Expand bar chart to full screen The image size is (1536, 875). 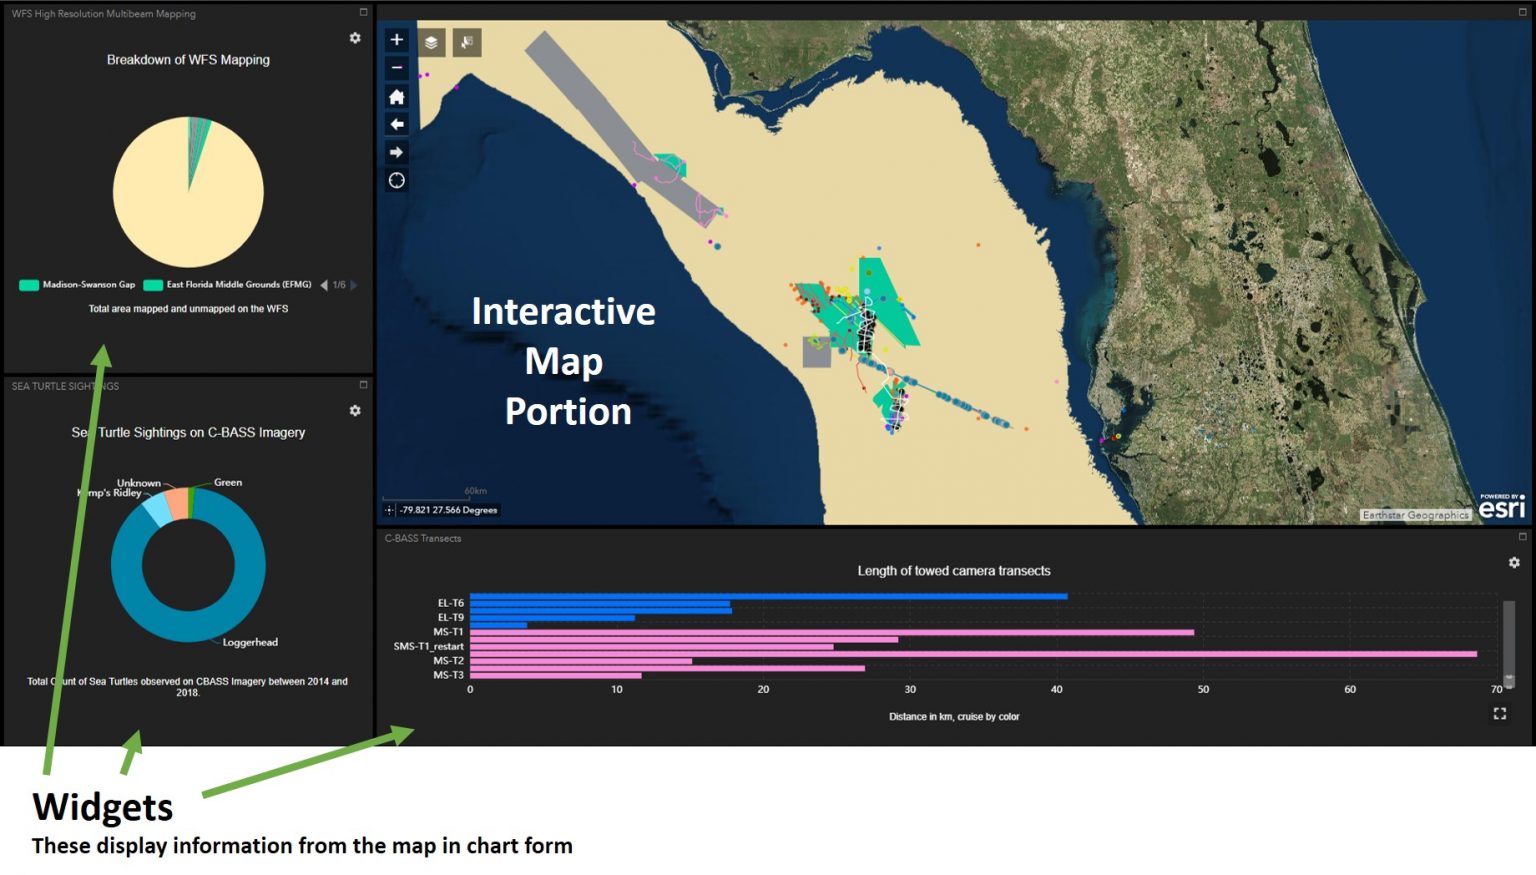coord(1500,713)
